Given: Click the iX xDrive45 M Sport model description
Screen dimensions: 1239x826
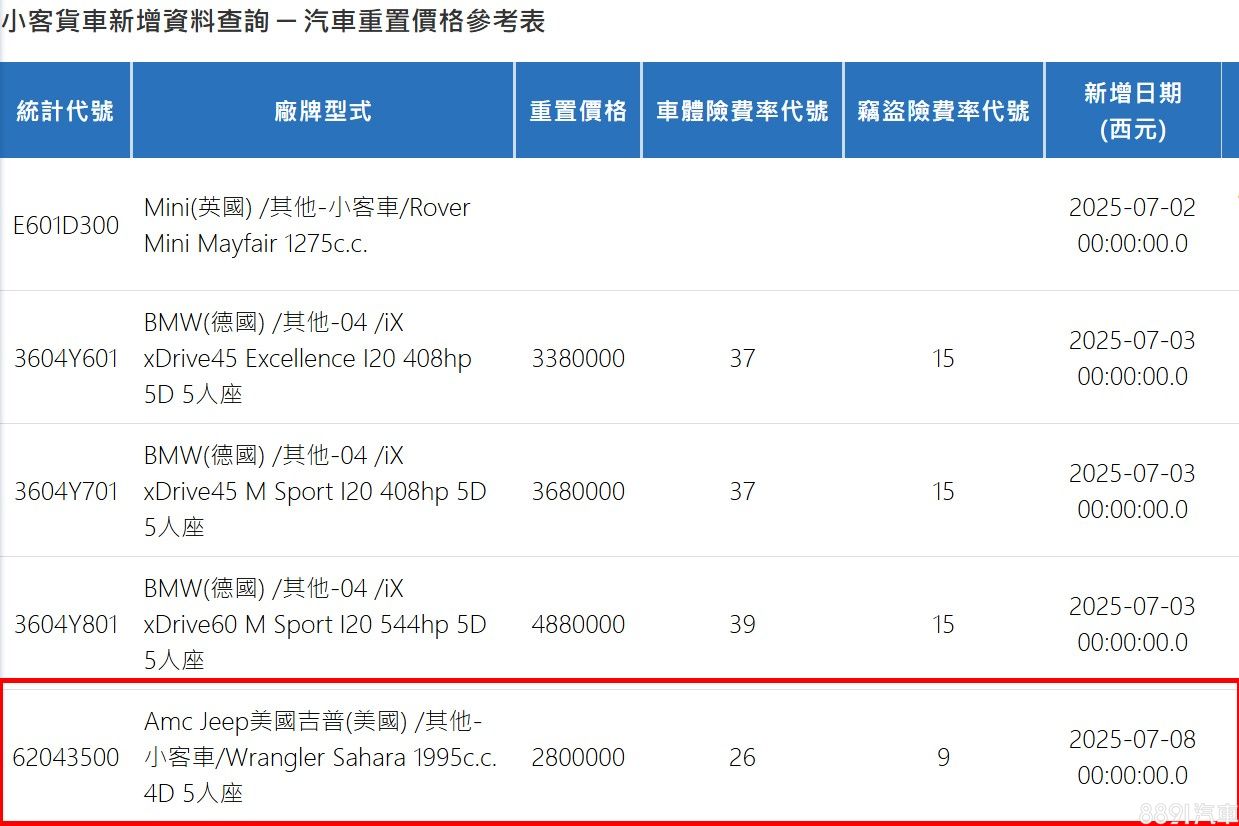Looking at the screenshot, I should pos(314,491).
